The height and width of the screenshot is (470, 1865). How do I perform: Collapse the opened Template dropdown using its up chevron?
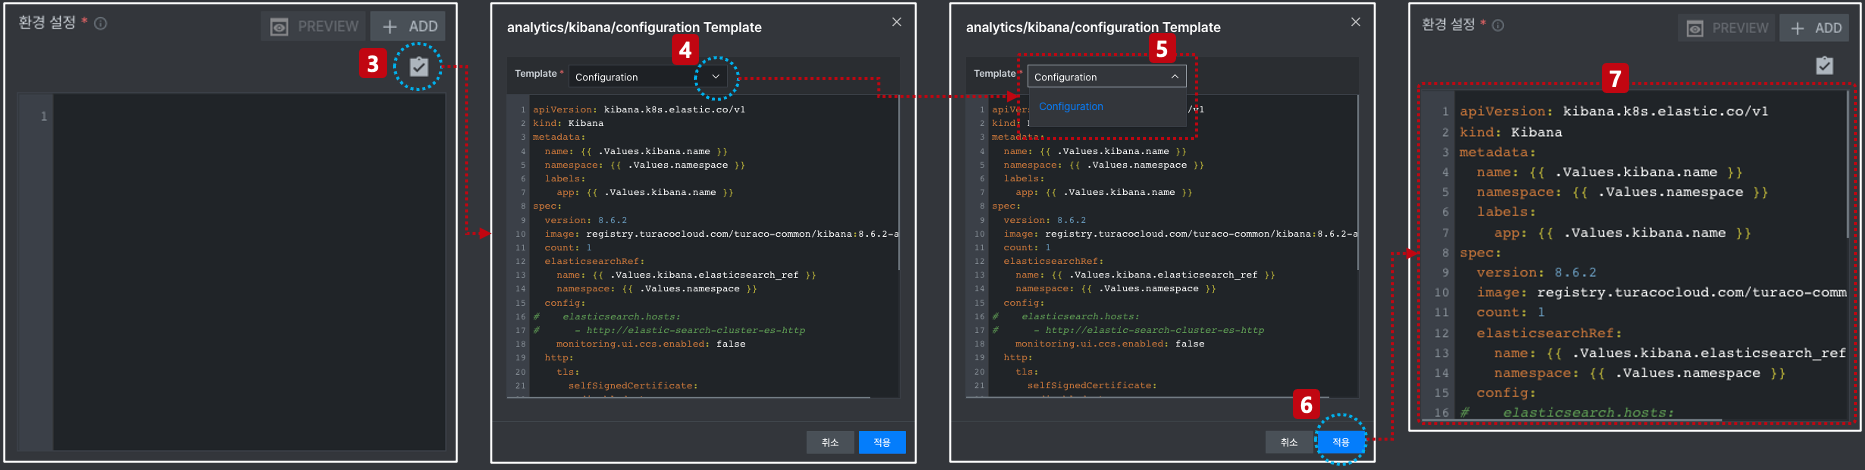click(1174, 76)
